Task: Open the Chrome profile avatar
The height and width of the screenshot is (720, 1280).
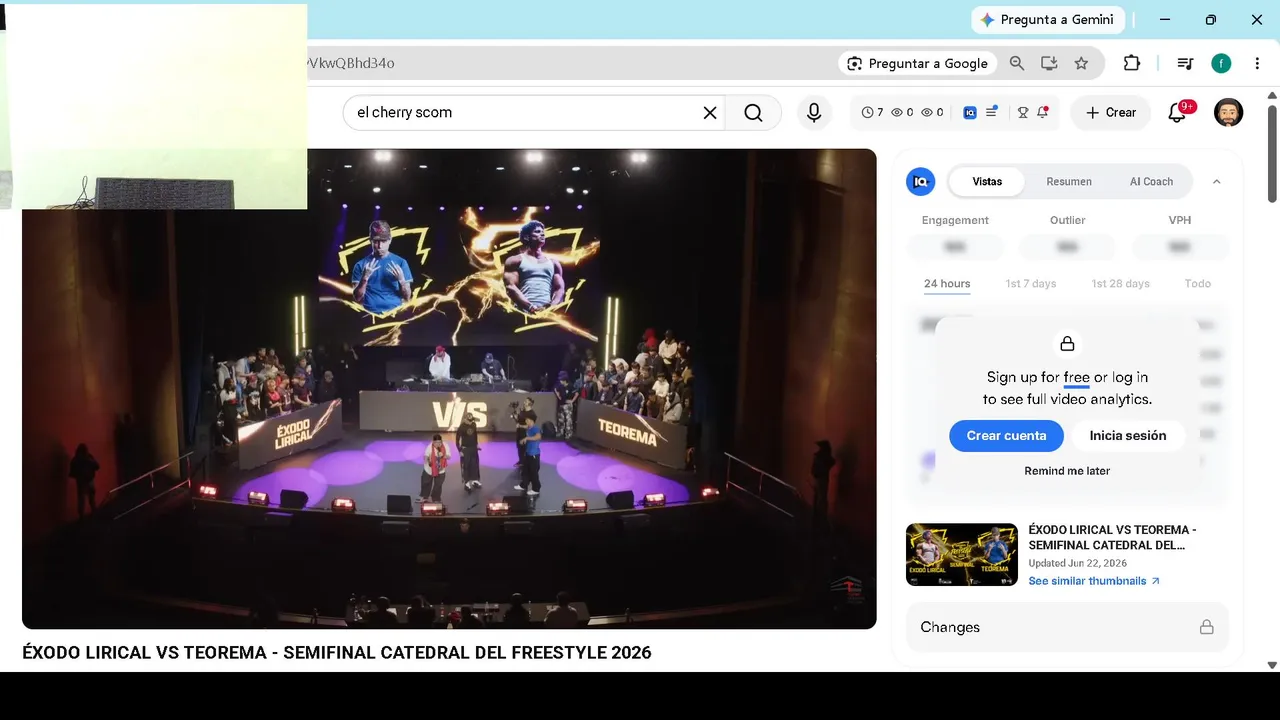Action: tap(1221, 63)
